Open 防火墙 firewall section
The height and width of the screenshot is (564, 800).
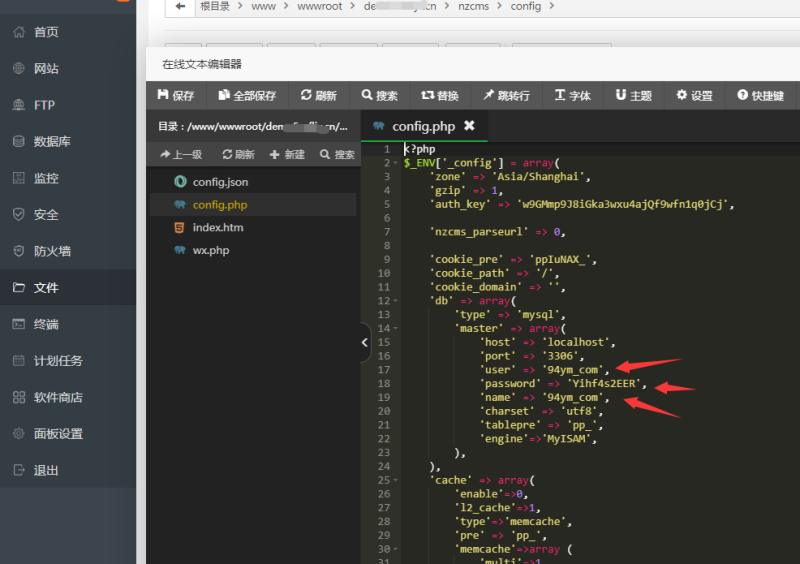click(52, 251)
